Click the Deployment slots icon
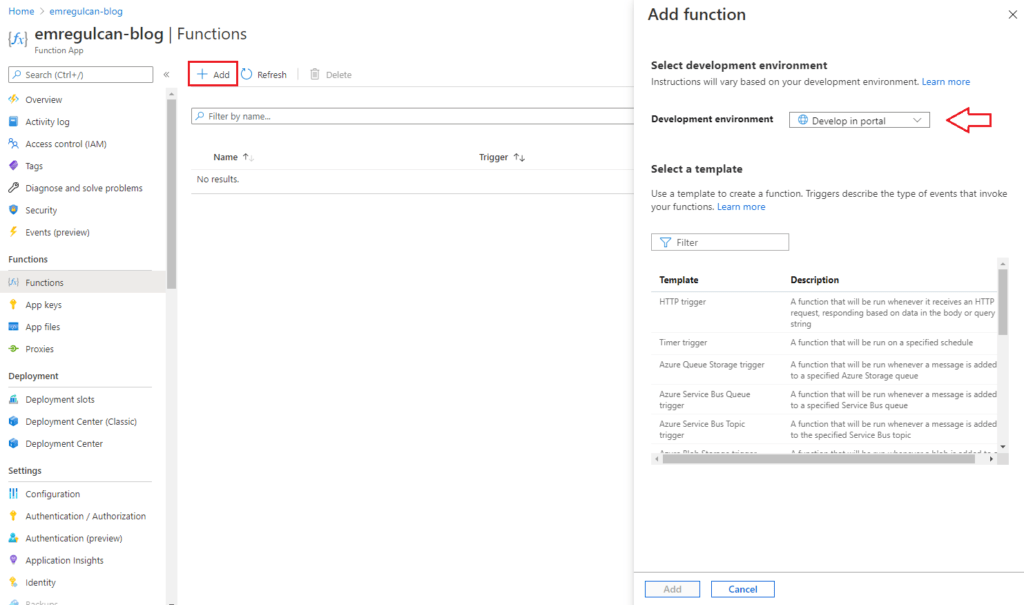This screenshot has width=1024, height=605. tap(13, 399)
